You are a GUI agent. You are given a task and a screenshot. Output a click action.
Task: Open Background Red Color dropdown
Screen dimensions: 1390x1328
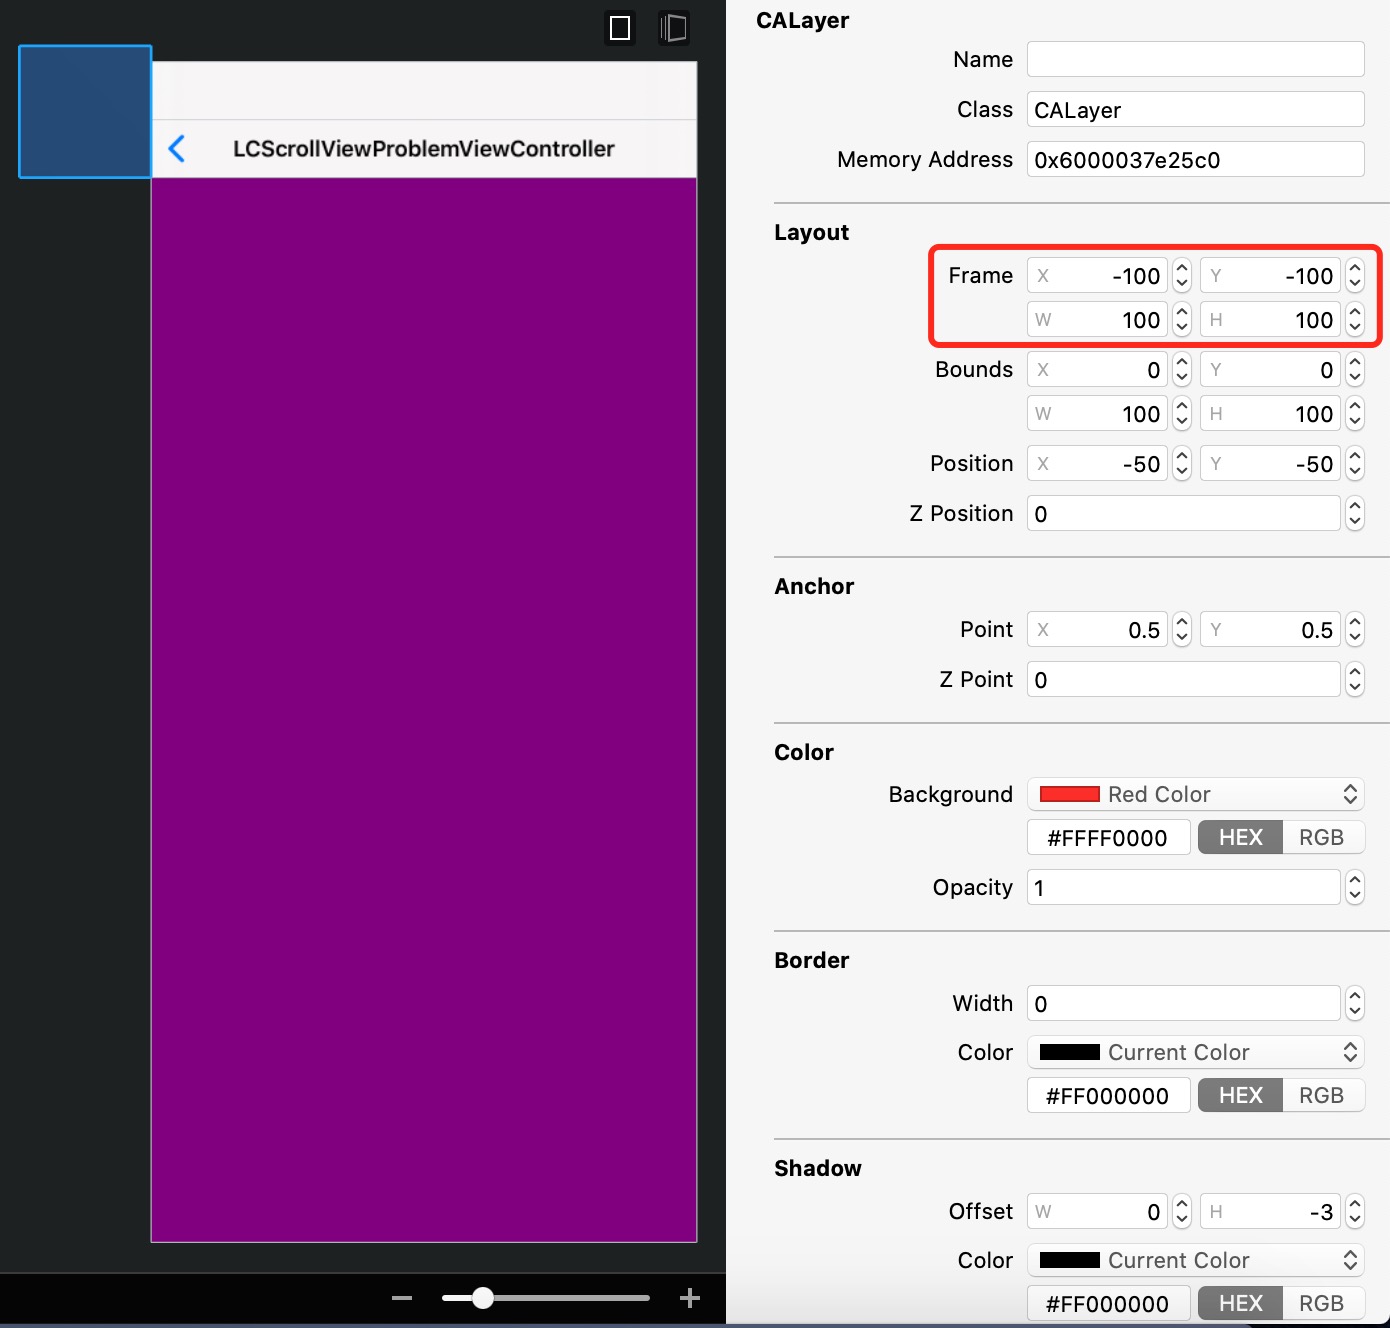coord(1195,794)
